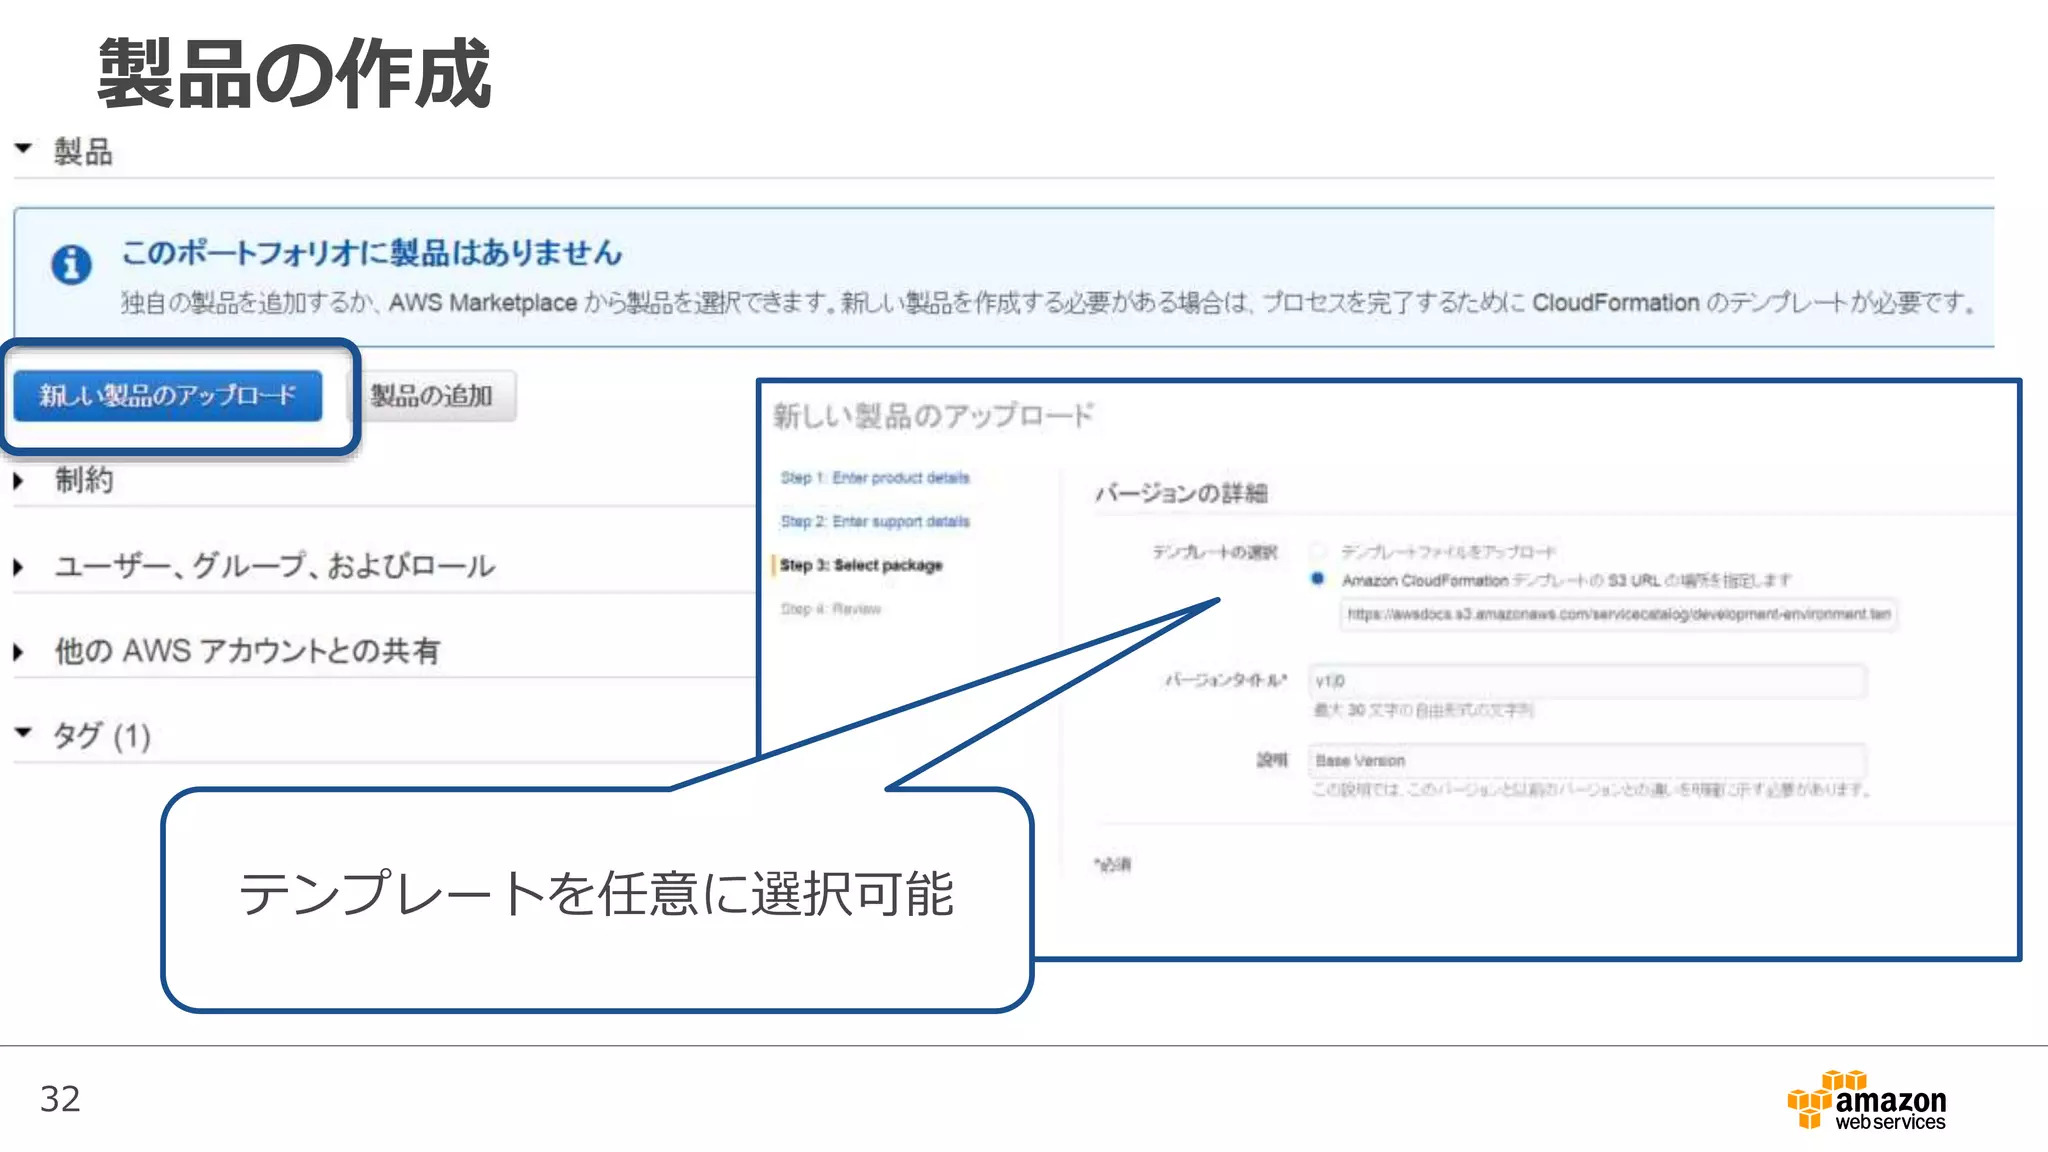Viewport: 2048px width, 1152px height.
Task: Go to Step 2: Enter support details
Action: [875, 522]
